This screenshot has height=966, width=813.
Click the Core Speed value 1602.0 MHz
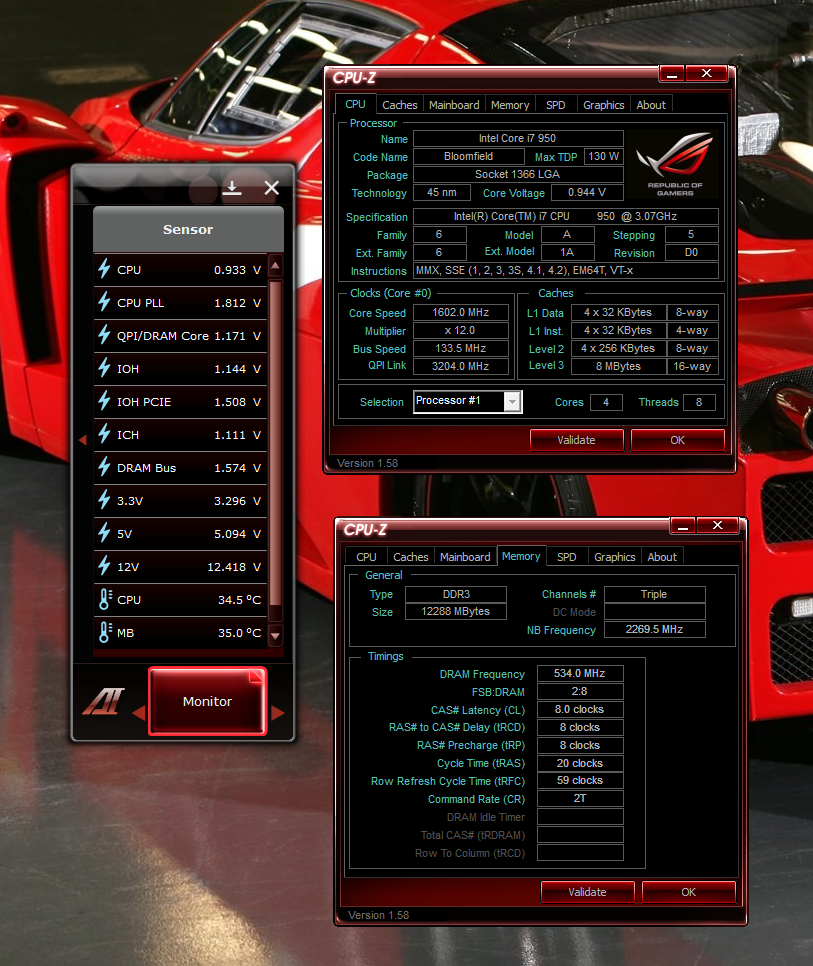coord(461,312)
